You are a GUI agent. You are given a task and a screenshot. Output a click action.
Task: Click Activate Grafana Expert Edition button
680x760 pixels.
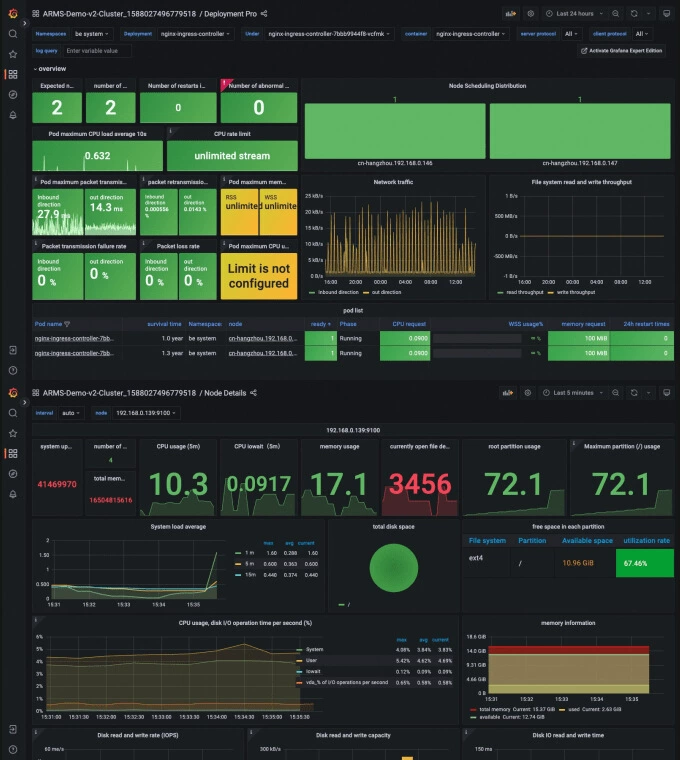[x=621, y=50]
